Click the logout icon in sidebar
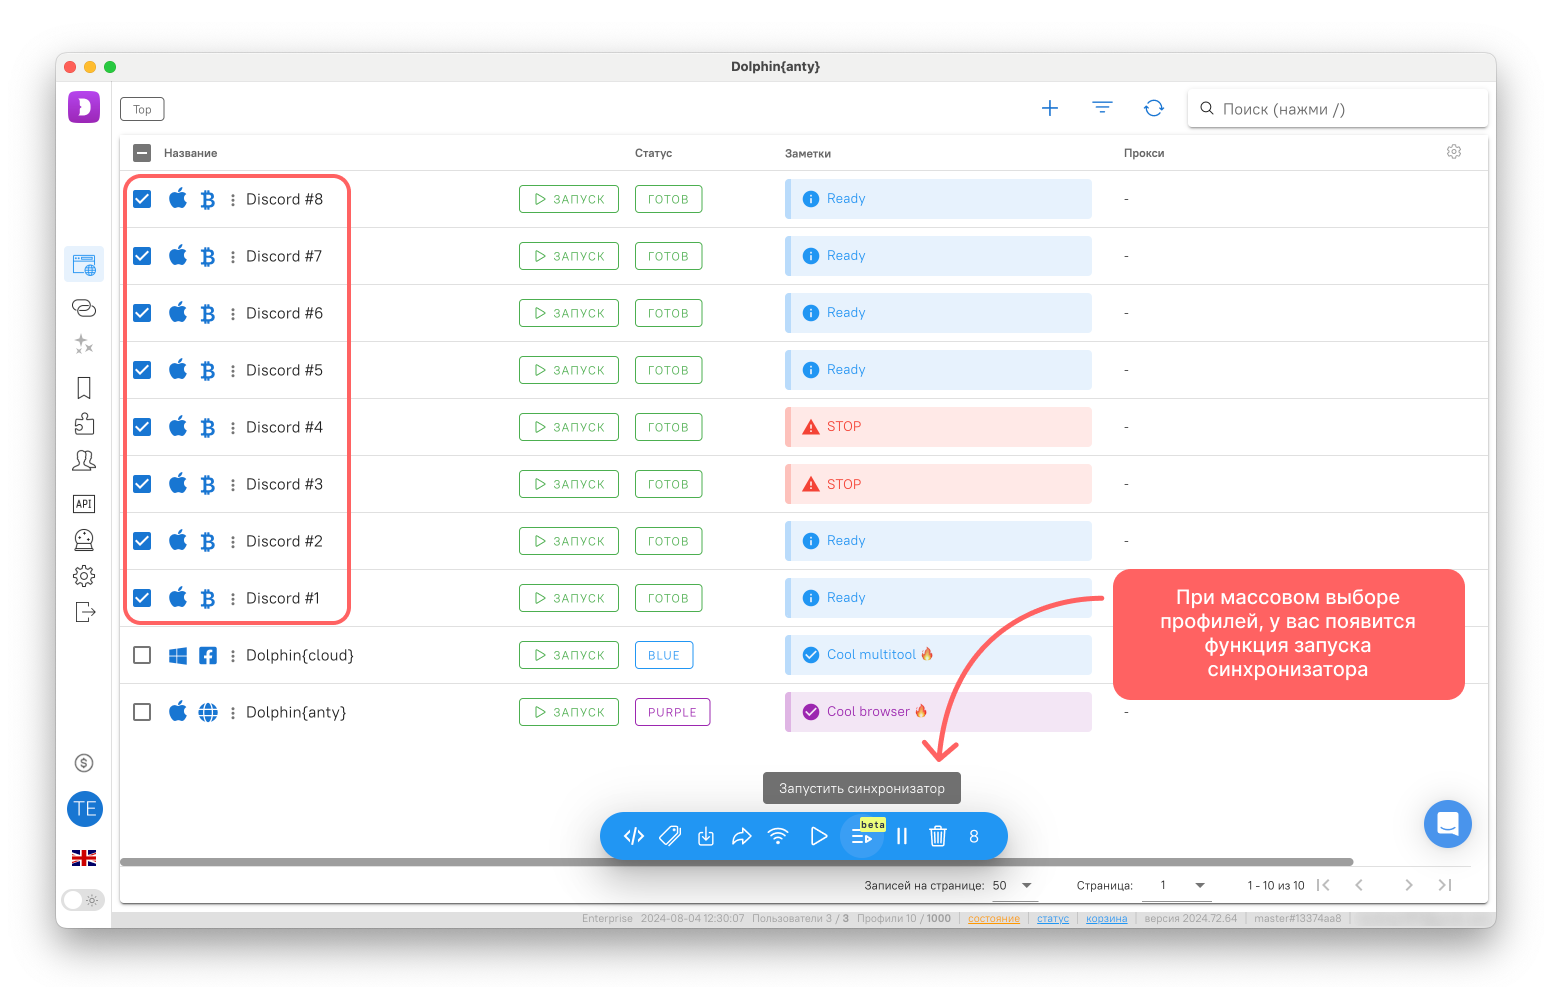 85,612
